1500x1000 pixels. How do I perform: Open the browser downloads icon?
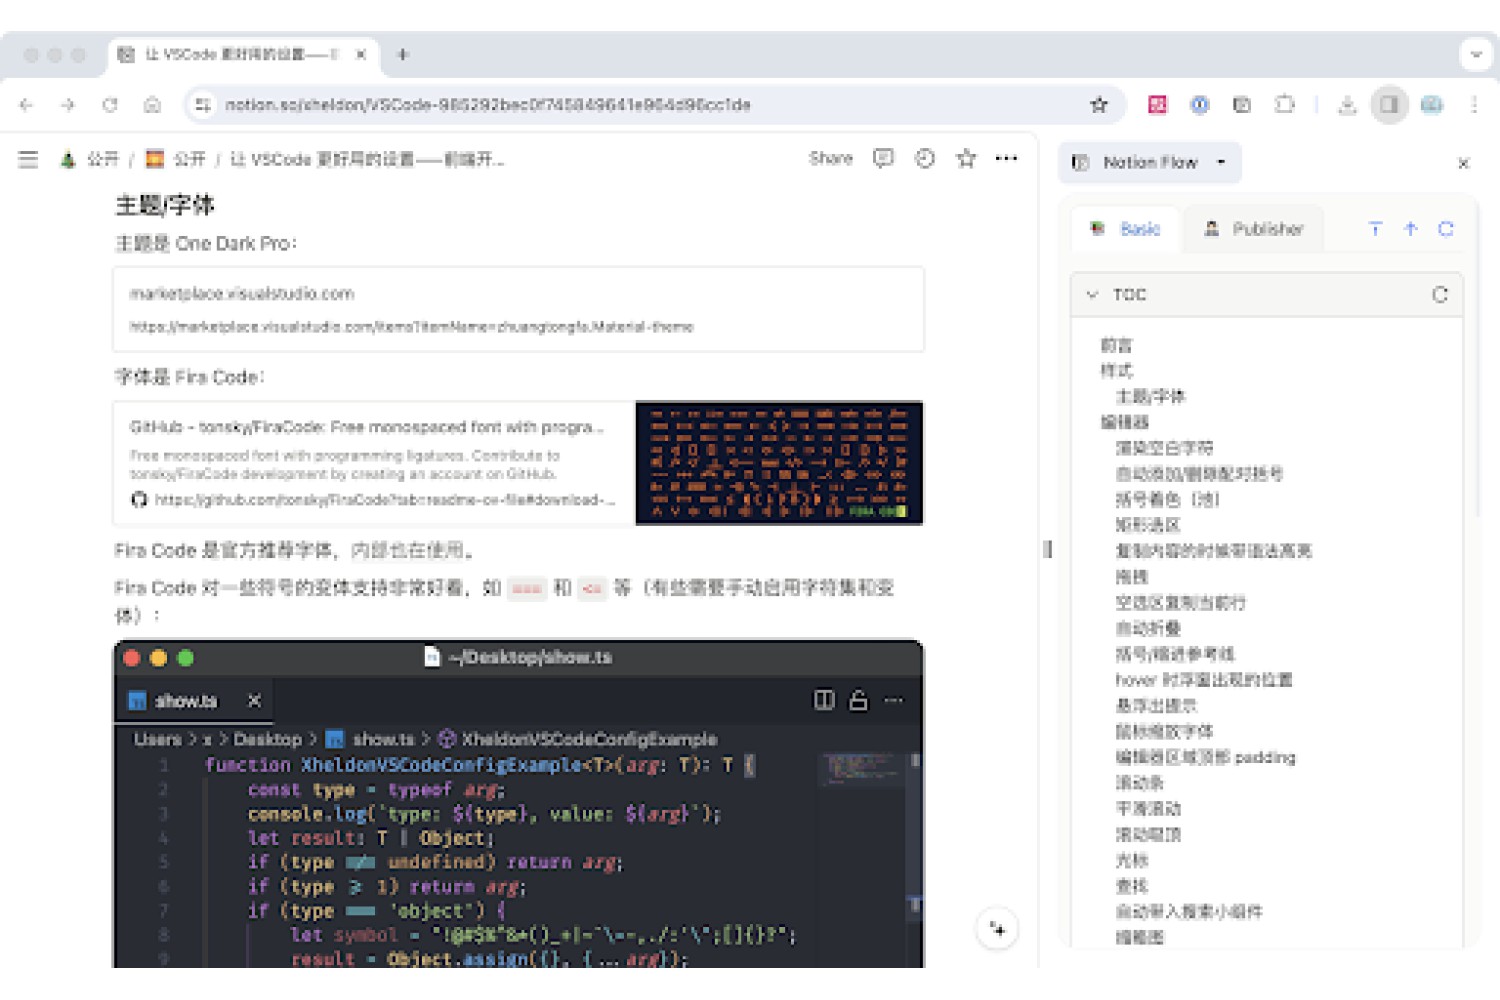click(x=1347, y=105)
